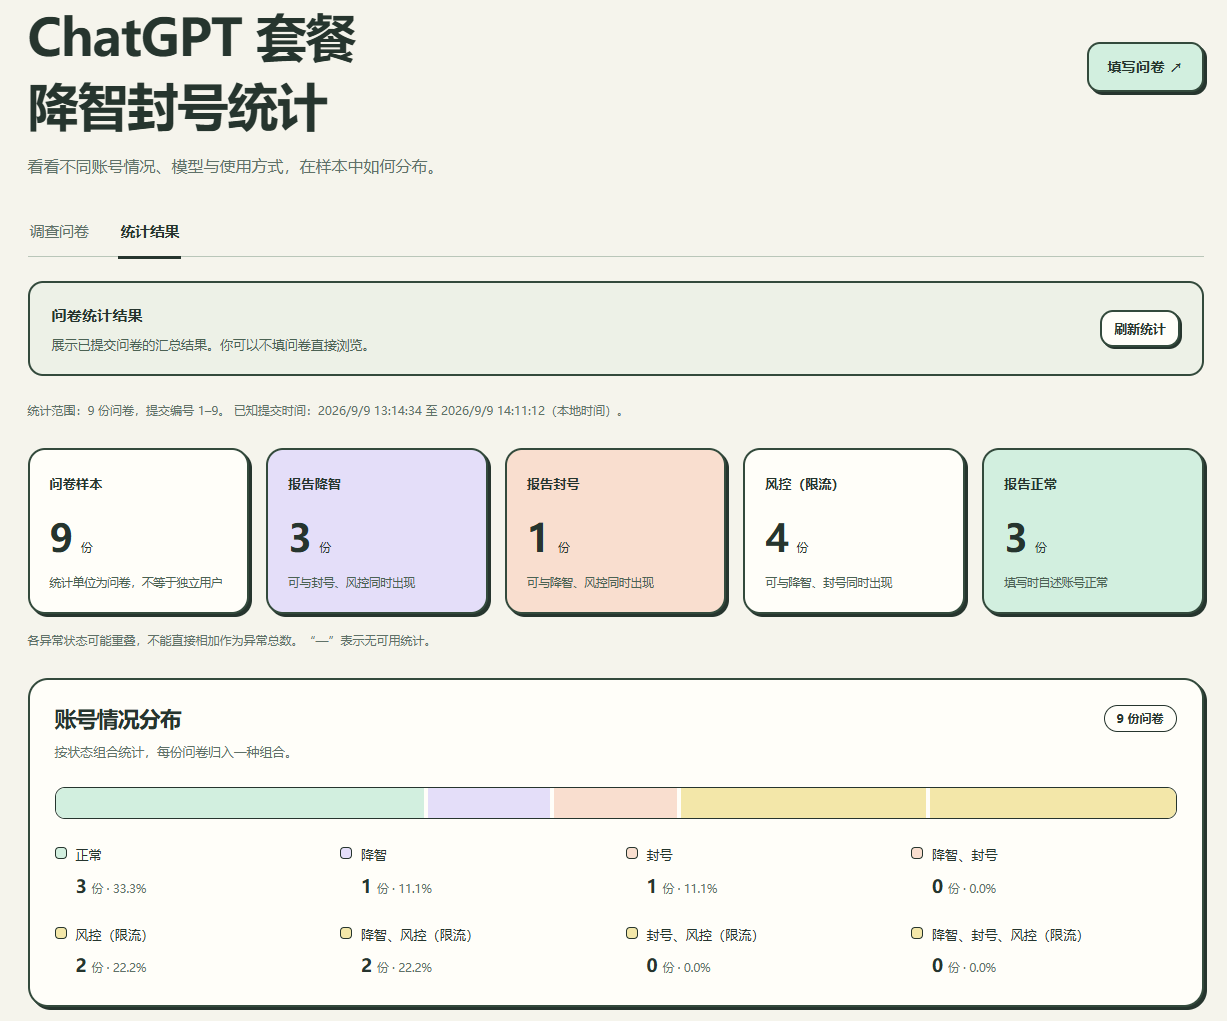This screenshot has width=1227, height=1021.
Task: Click the 降智 legend color swatch
Action: (346, 854)
